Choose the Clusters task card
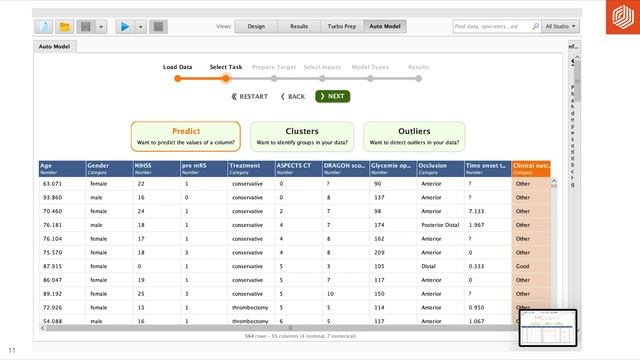Viewport: 640px width, 360px height. pos(302,136)
